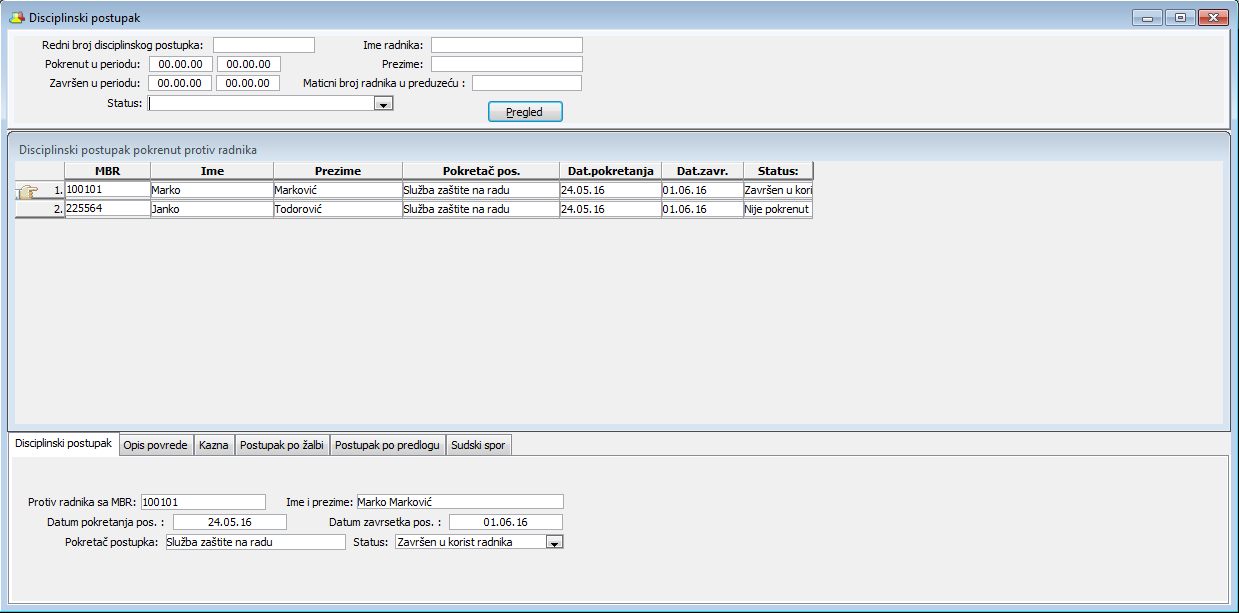Focus the Ime radnika input field
The height and width of the screenshot is (613, 1239).
[506, 45]
